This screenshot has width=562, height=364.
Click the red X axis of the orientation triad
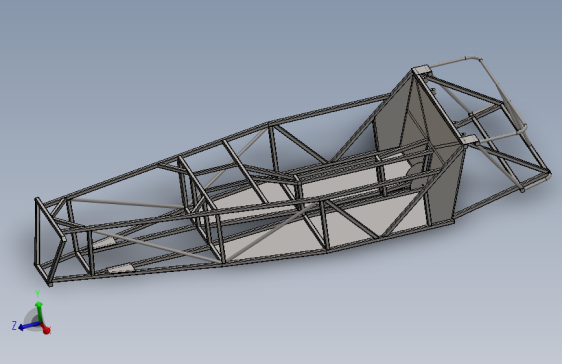[45, 329]
